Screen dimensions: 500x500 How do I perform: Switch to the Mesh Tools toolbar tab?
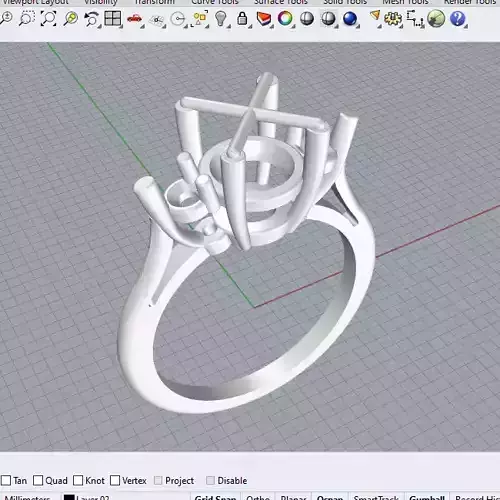(x=405, y=2)
